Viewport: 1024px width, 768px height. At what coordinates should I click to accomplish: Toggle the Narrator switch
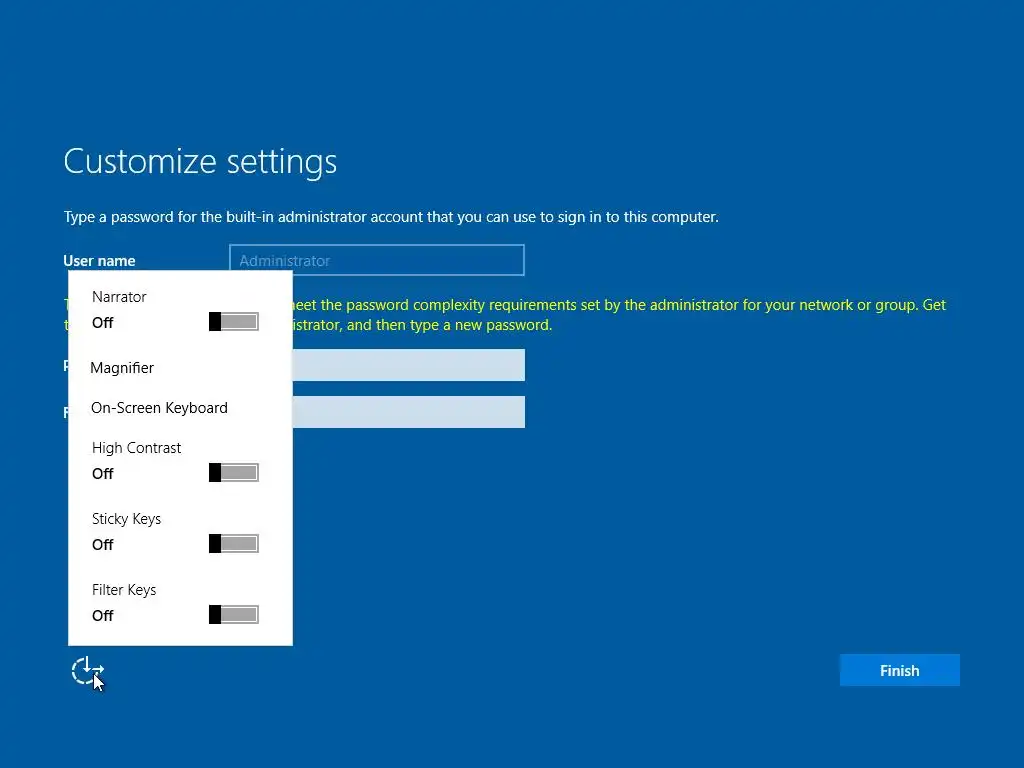pos(234,321)
